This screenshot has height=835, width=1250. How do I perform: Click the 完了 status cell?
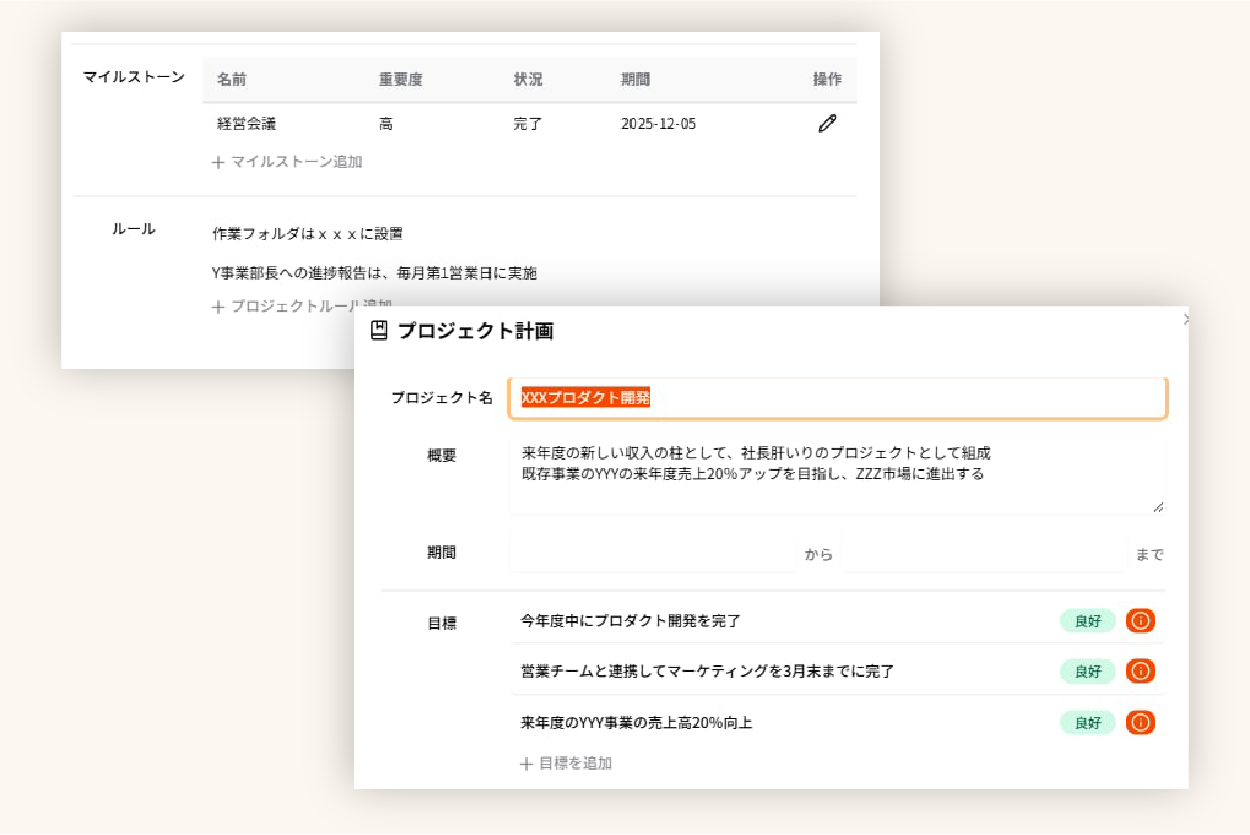coord(527,125)
